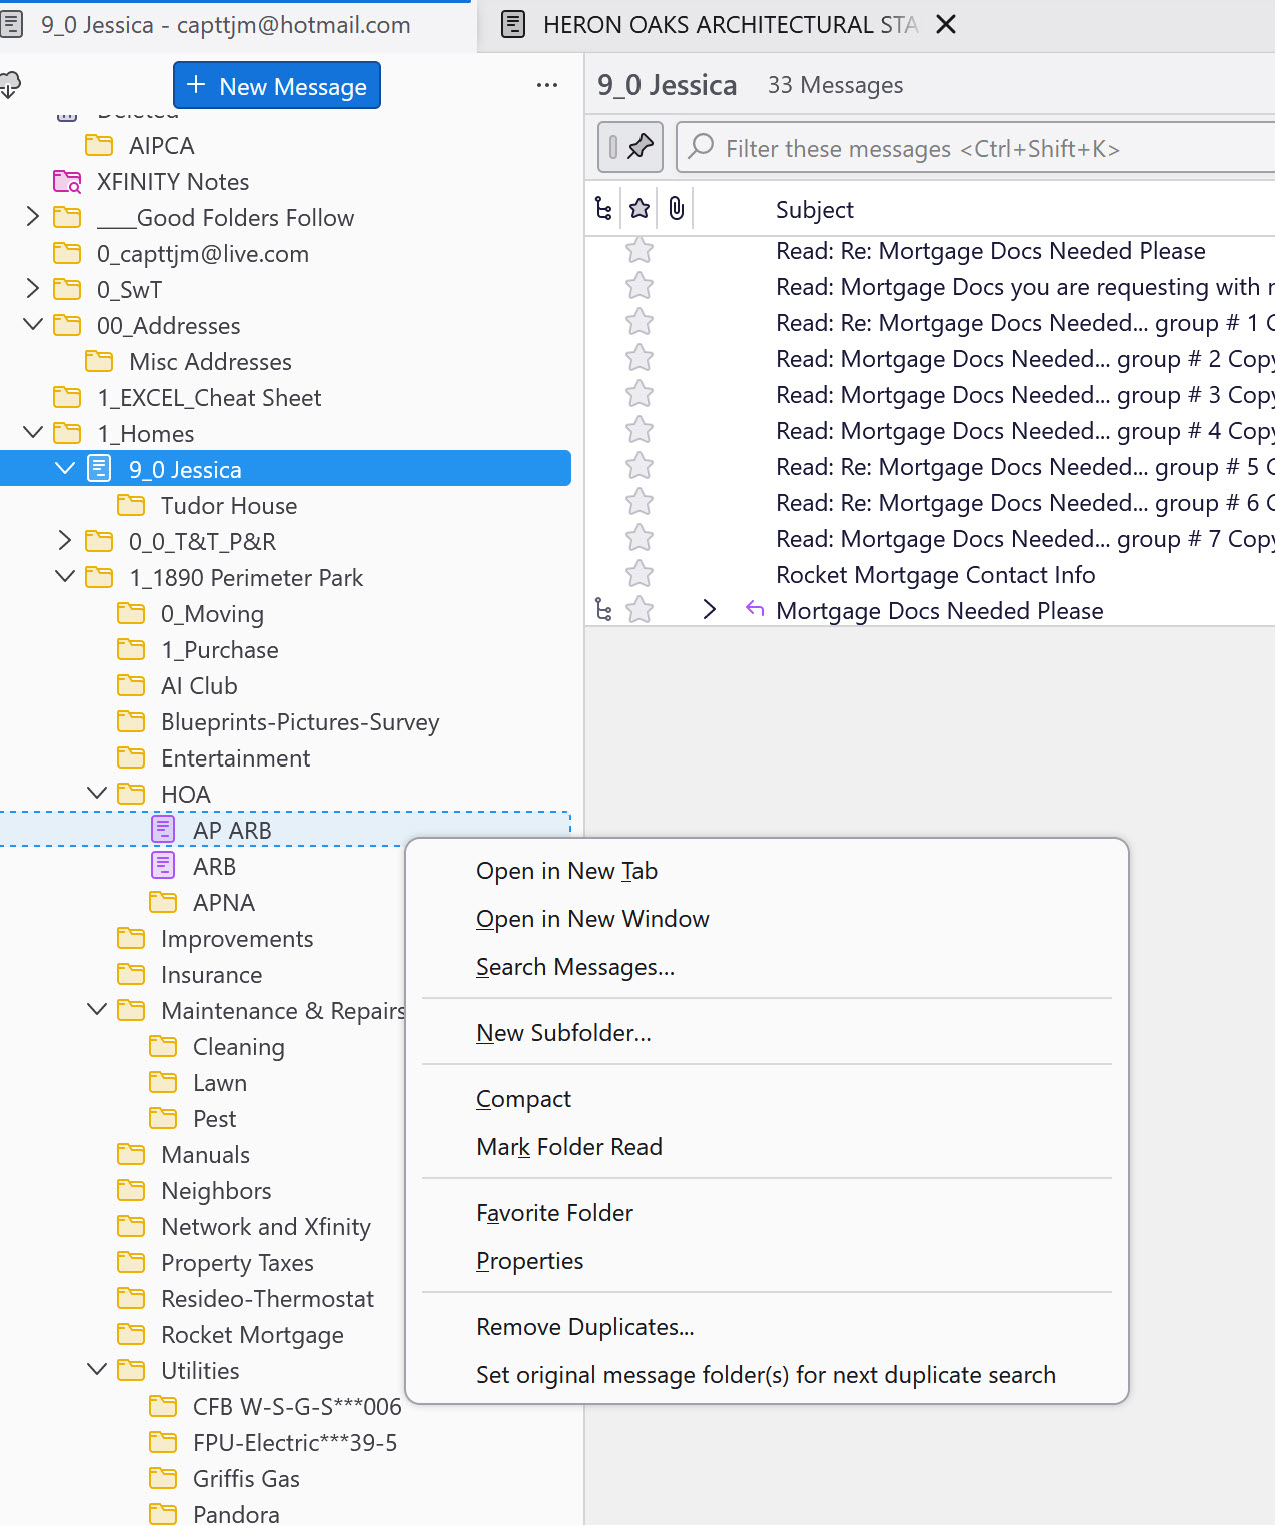Click the XFINITY Notes saved search icon
Screen dimensions: 1276x1526
point(67,182)
